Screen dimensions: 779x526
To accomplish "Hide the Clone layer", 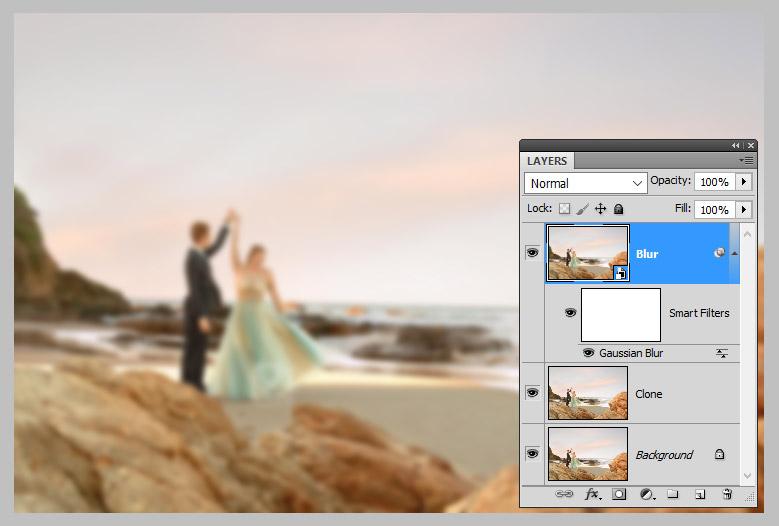I will coord(532,393).
